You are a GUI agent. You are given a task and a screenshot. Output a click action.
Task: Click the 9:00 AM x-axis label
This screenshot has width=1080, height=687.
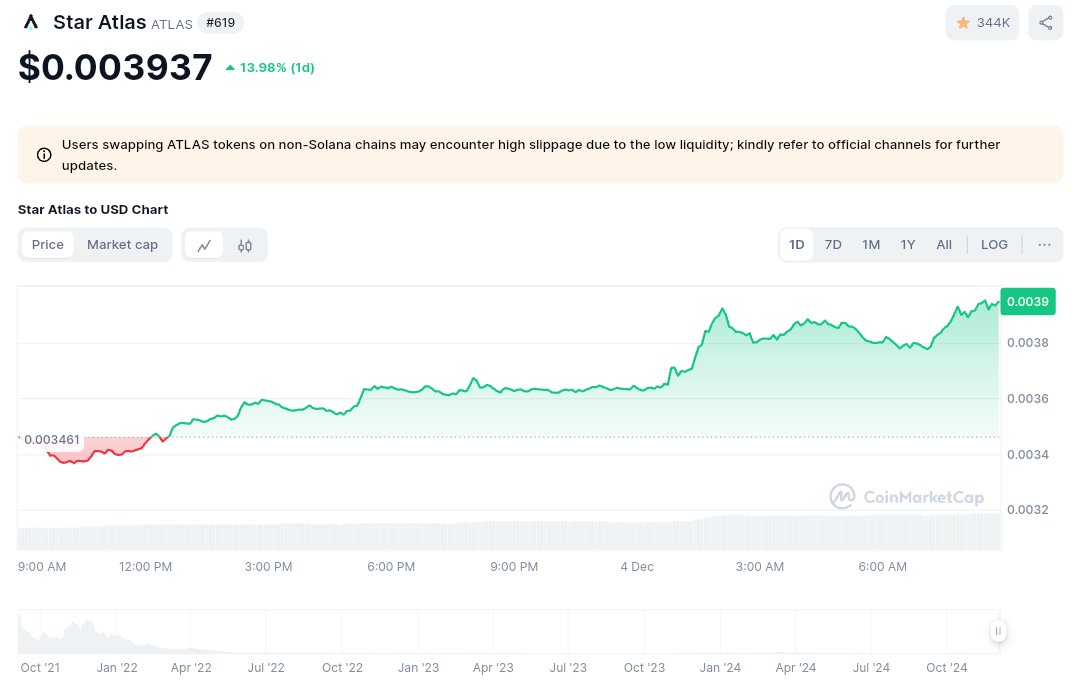point(42,566)
